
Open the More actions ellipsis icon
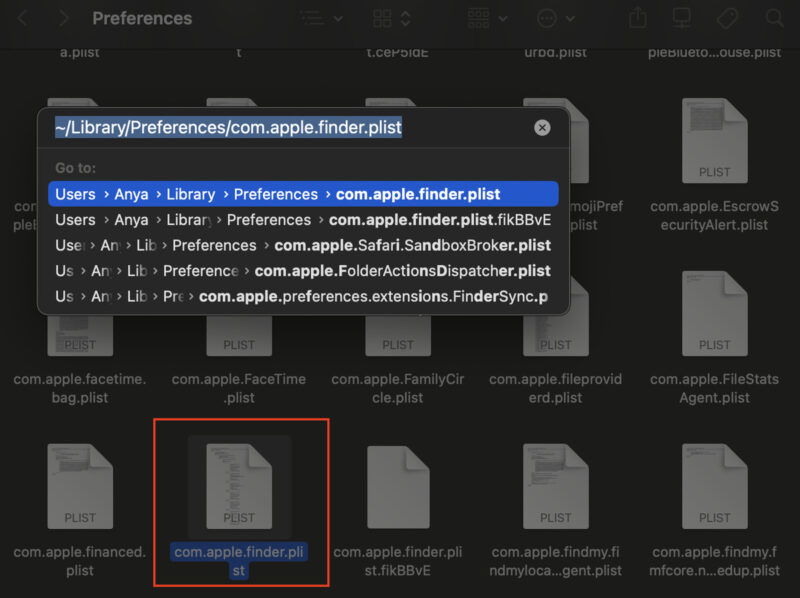[545, 18]
